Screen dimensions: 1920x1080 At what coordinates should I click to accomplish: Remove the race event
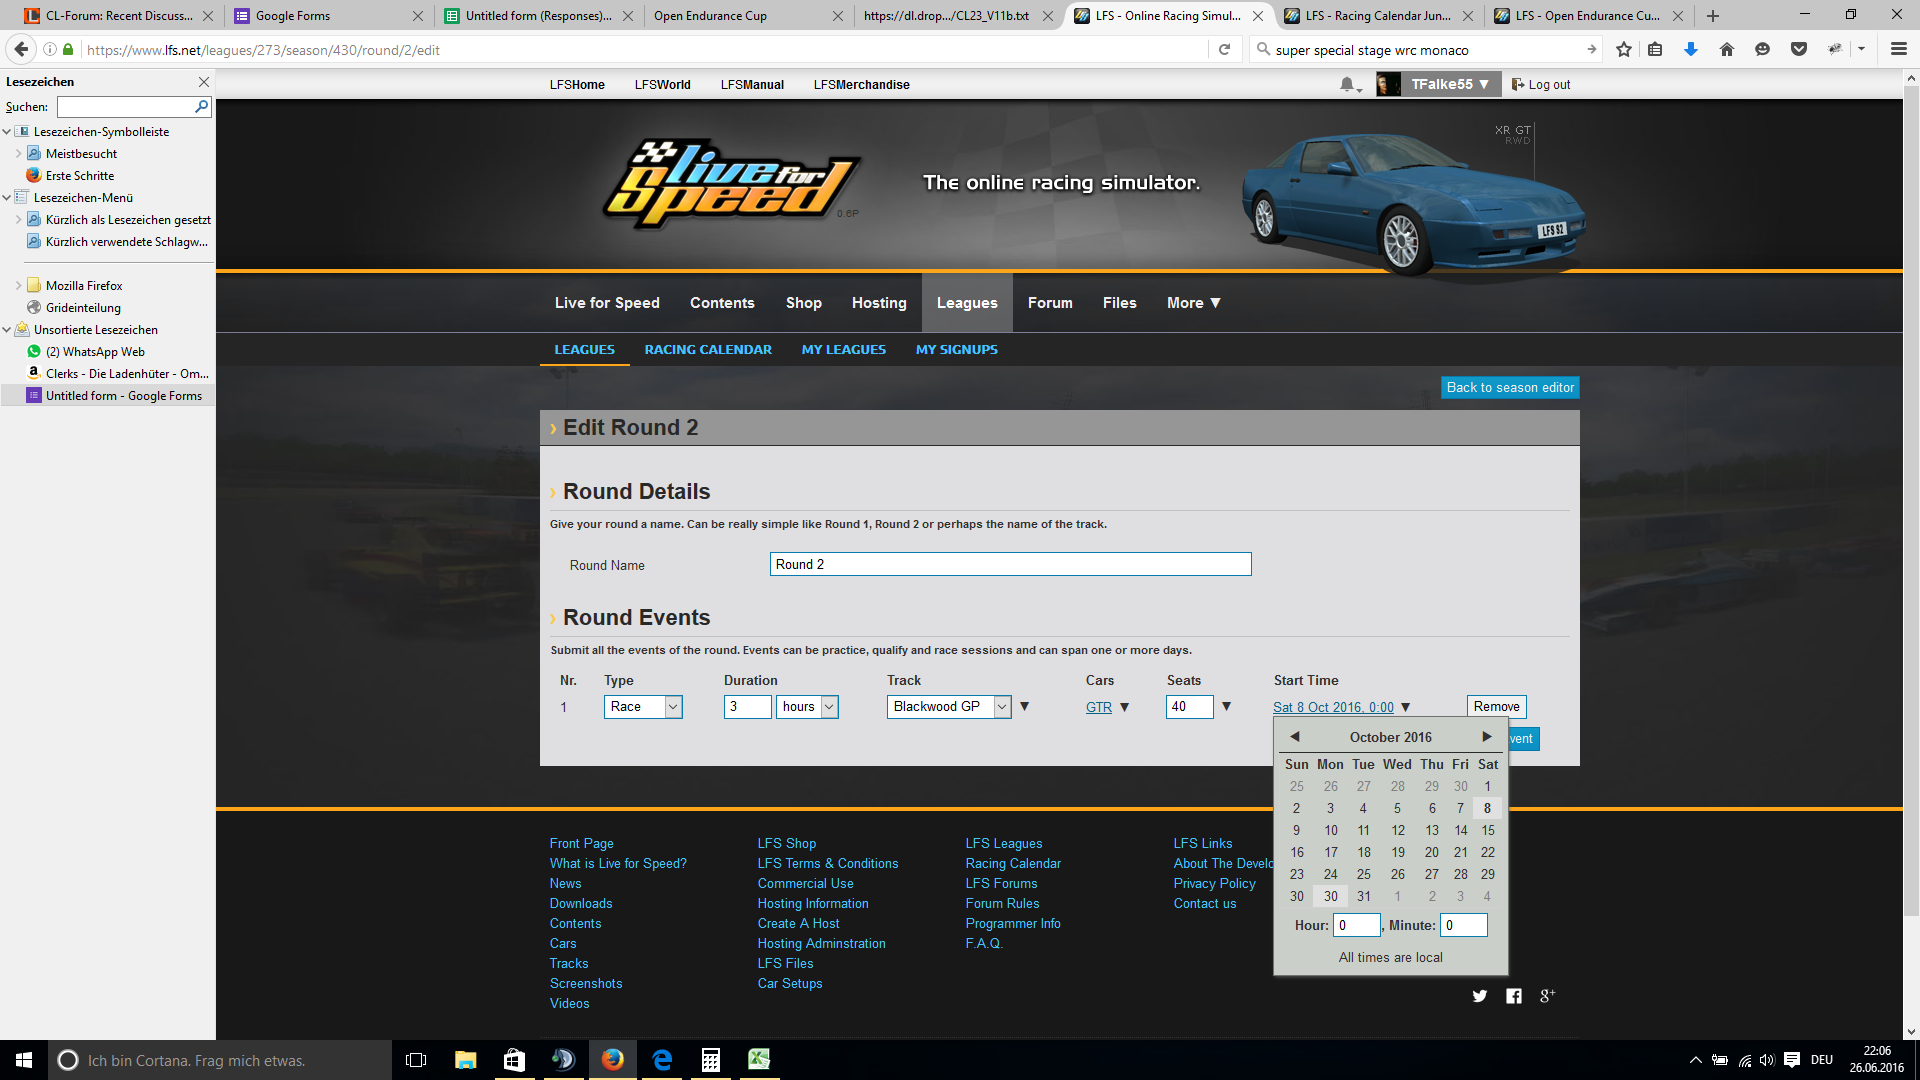click(1496, 707)
